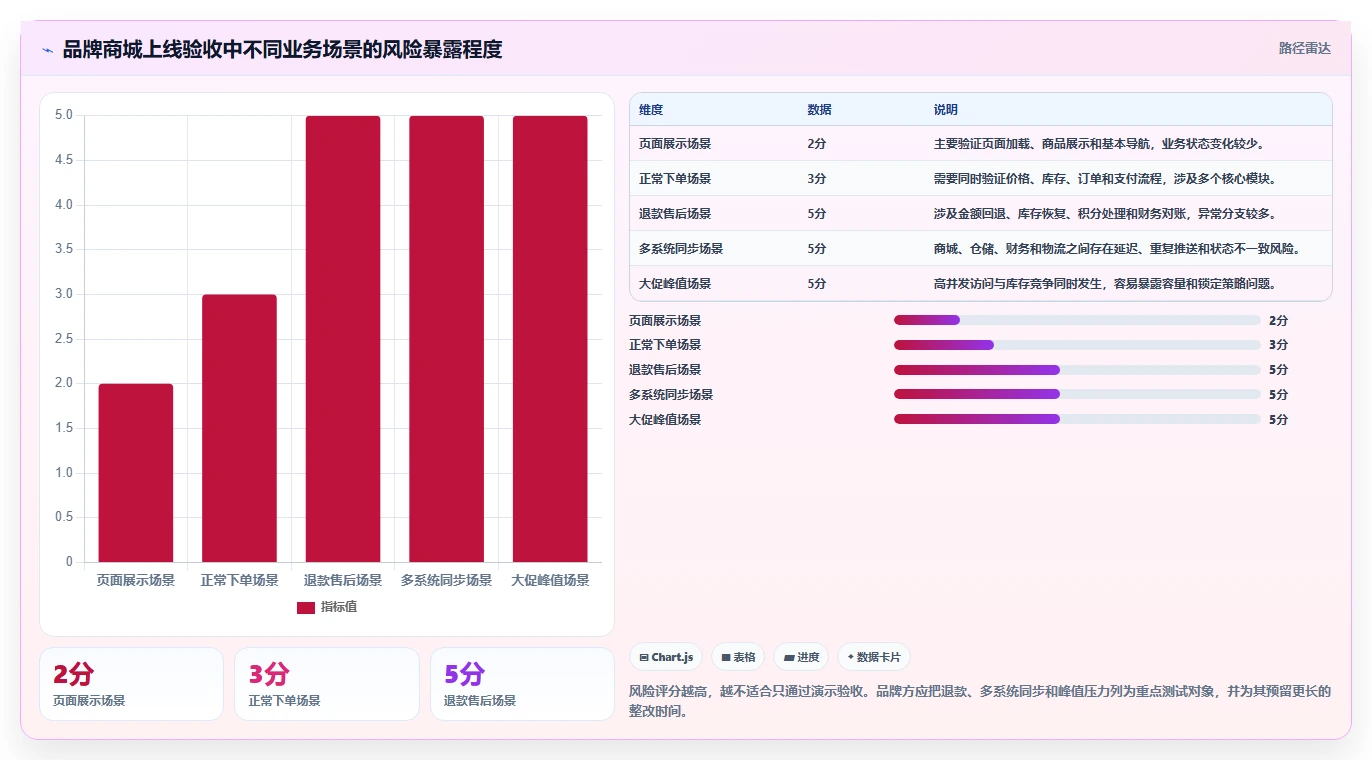Toggle the 指标值 legend swatch
The image size is (1372, 760).
click(306, 608)
